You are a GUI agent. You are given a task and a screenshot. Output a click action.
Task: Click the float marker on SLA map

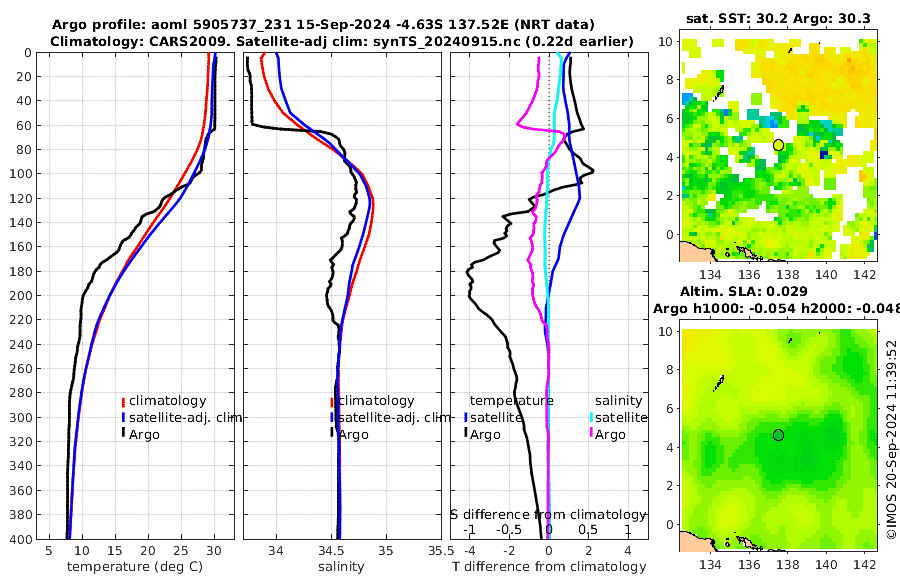778,435
